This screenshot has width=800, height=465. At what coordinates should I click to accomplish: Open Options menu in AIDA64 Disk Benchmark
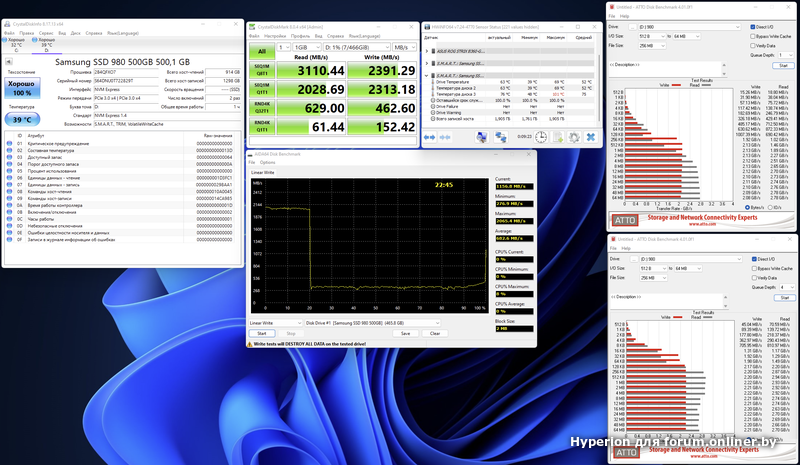[x=268, y=161]
